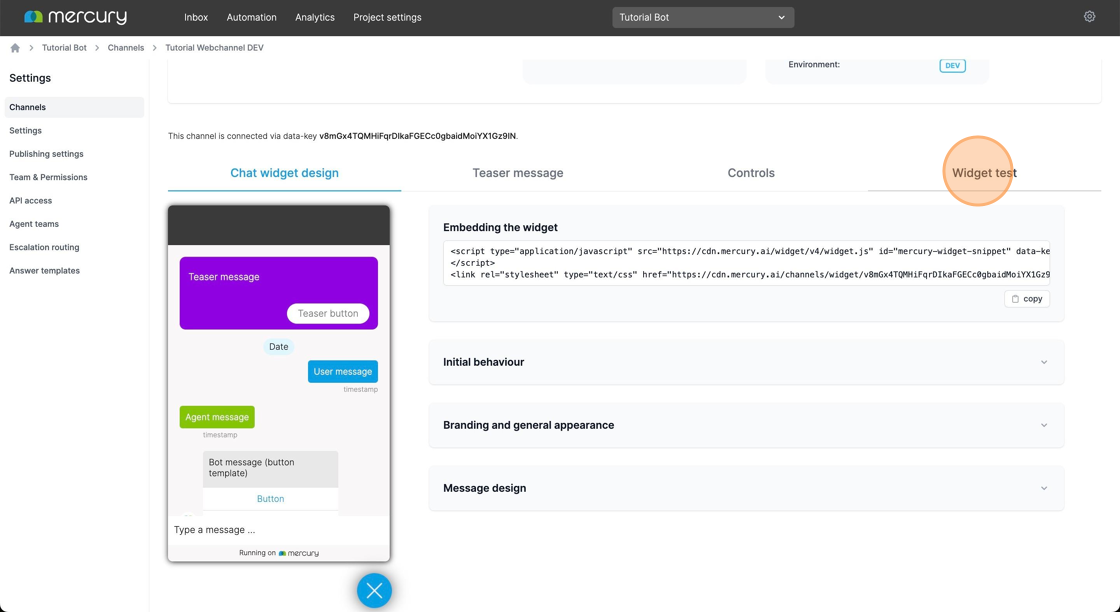Switch to the Widget test tab

984,173
